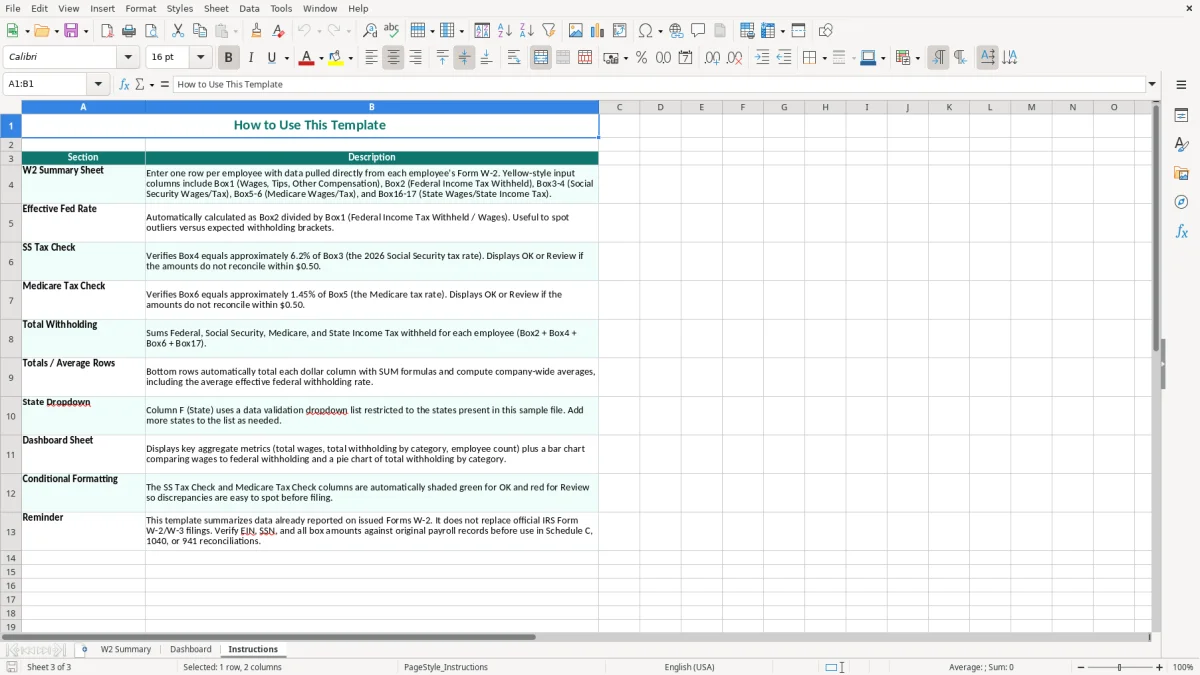Screen dimensions: 1200x675
Task: Open the underline style dropdown arrow
Action: point(286,58)
